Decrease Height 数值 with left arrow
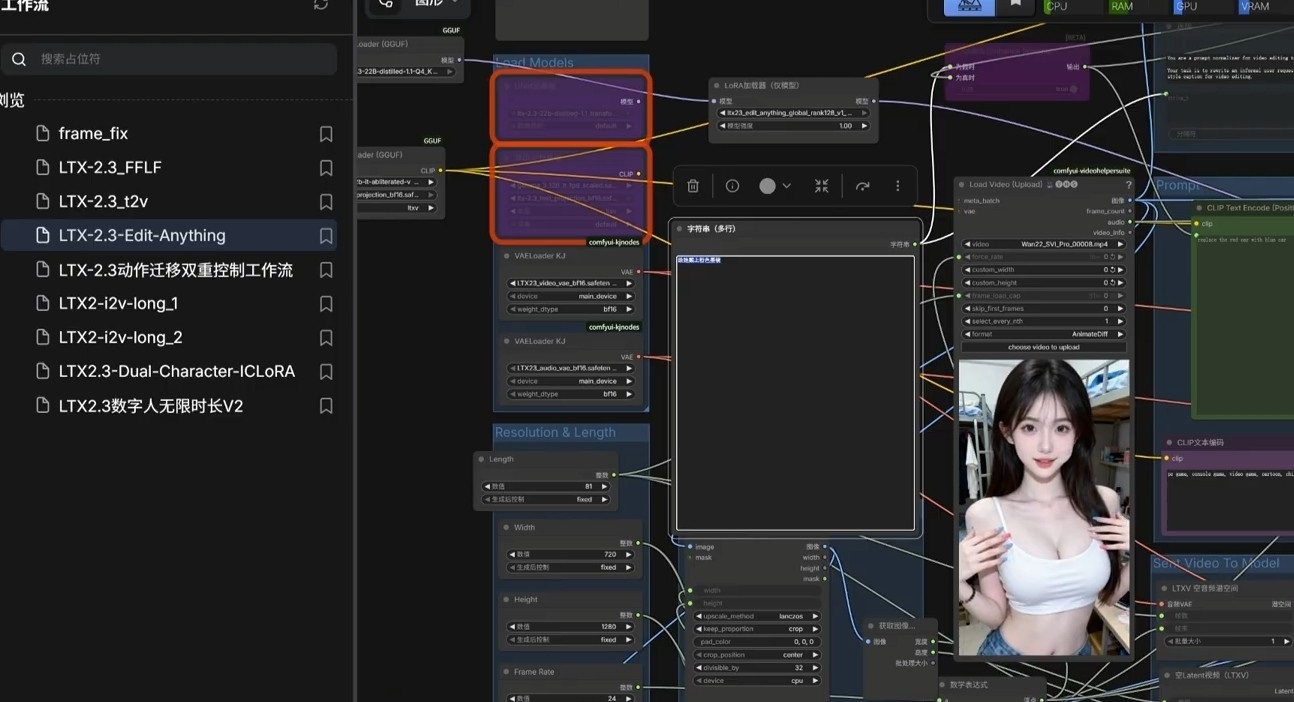 tap(512, 626)
